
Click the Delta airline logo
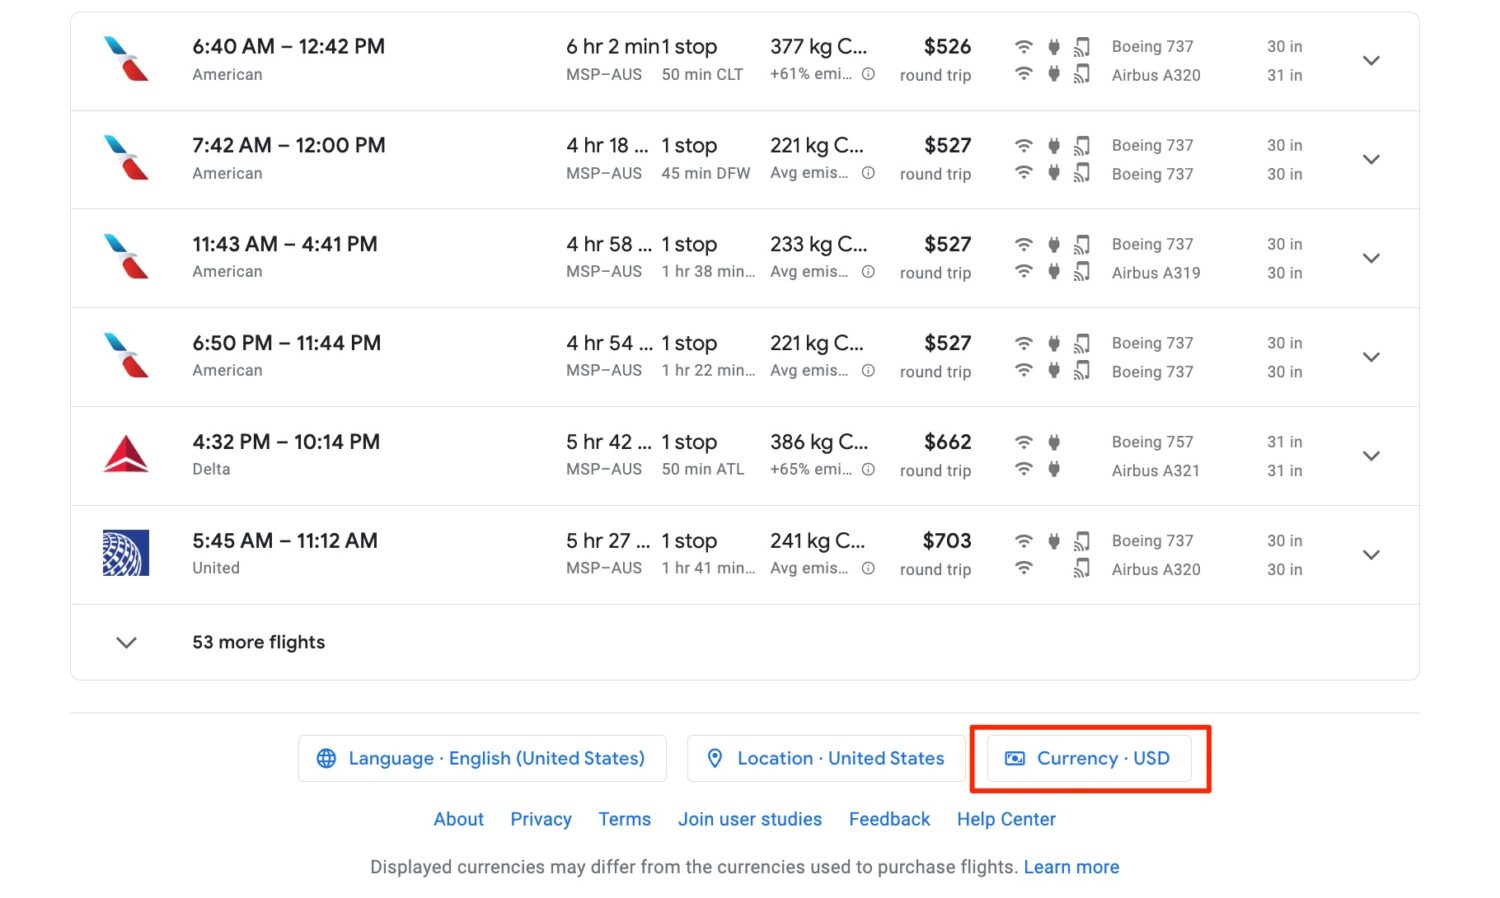tap(126, 455)
